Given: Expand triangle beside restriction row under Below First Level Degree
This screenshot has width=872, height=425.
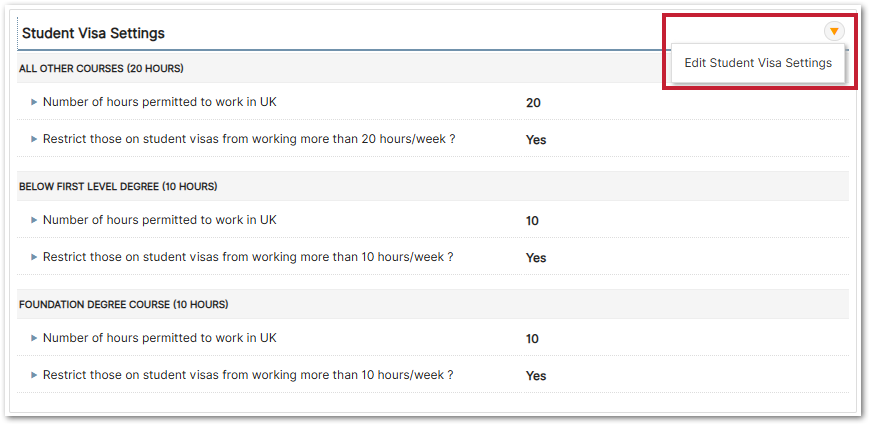Looking at the screenshot, I should [34, 257].
